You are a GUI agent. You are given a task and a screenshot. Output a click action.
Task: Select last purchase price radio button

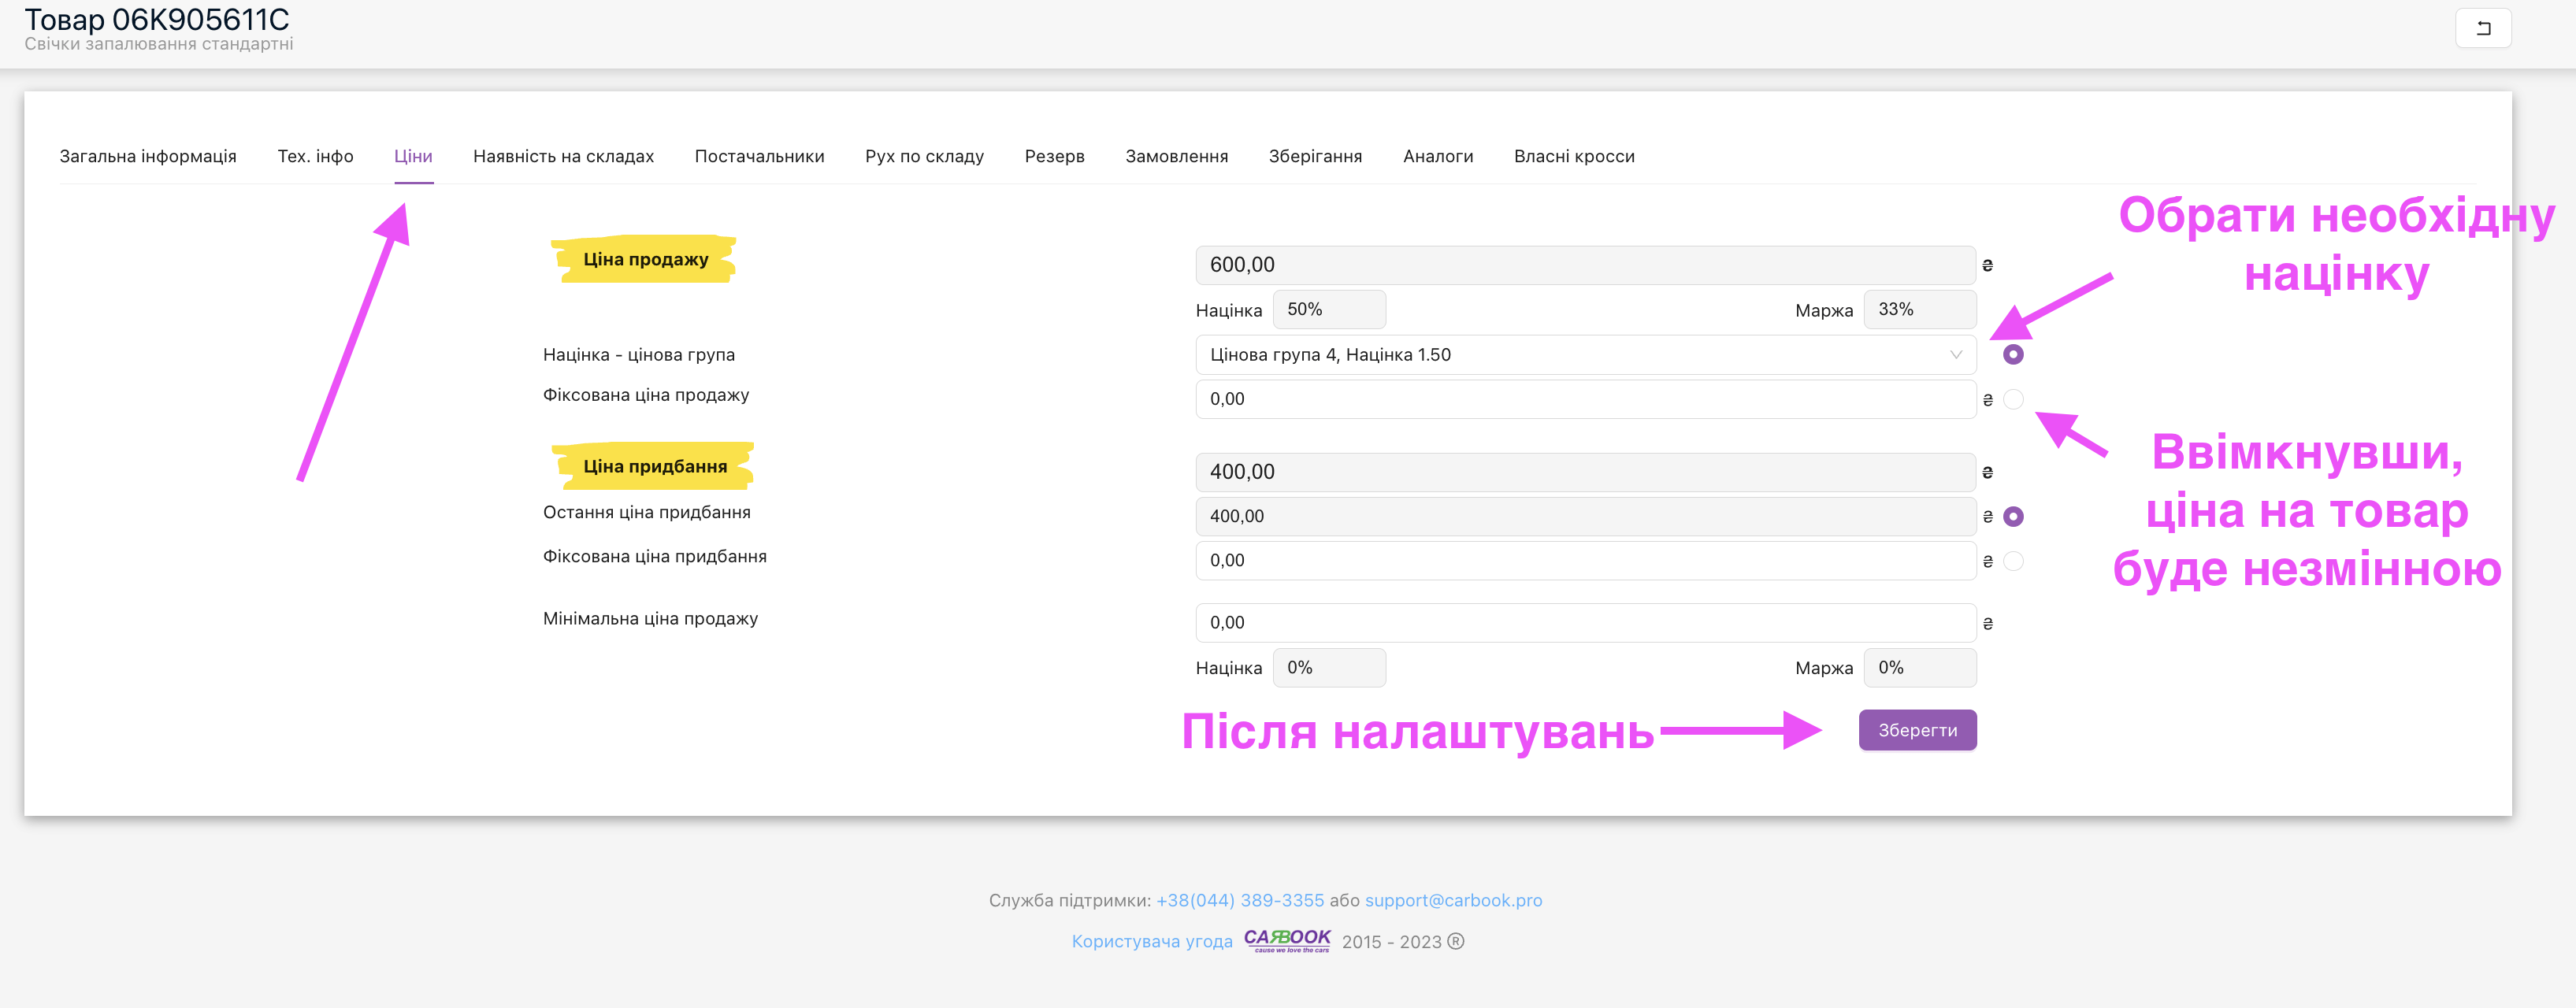point(2013,516)
